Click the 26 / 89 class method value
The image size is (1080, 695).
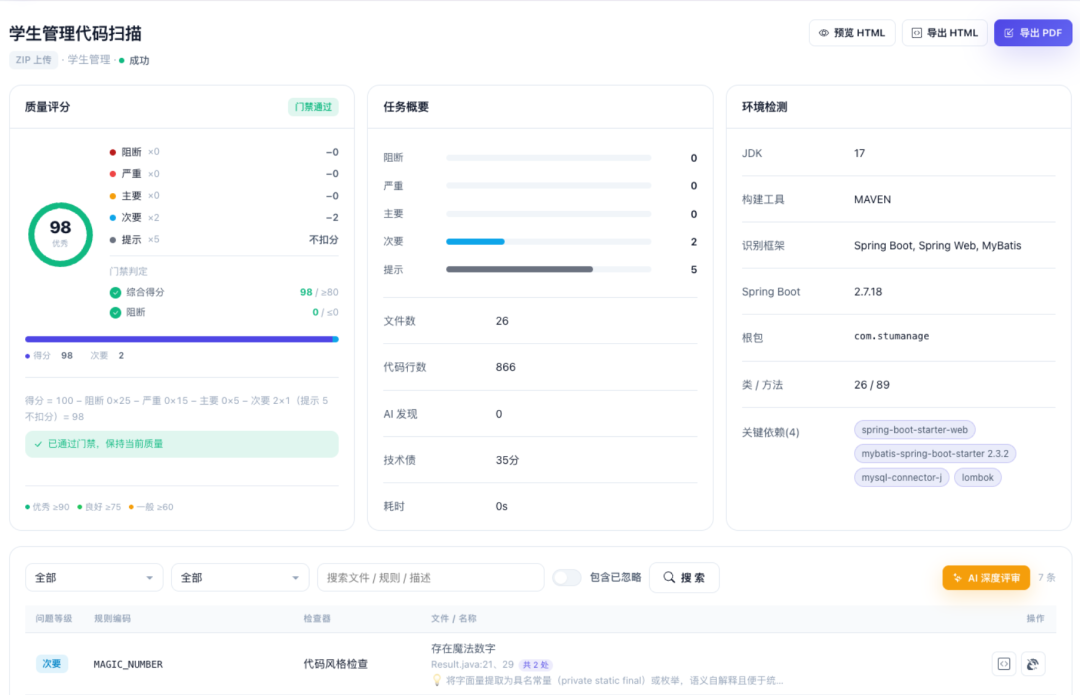coord(871,385)
